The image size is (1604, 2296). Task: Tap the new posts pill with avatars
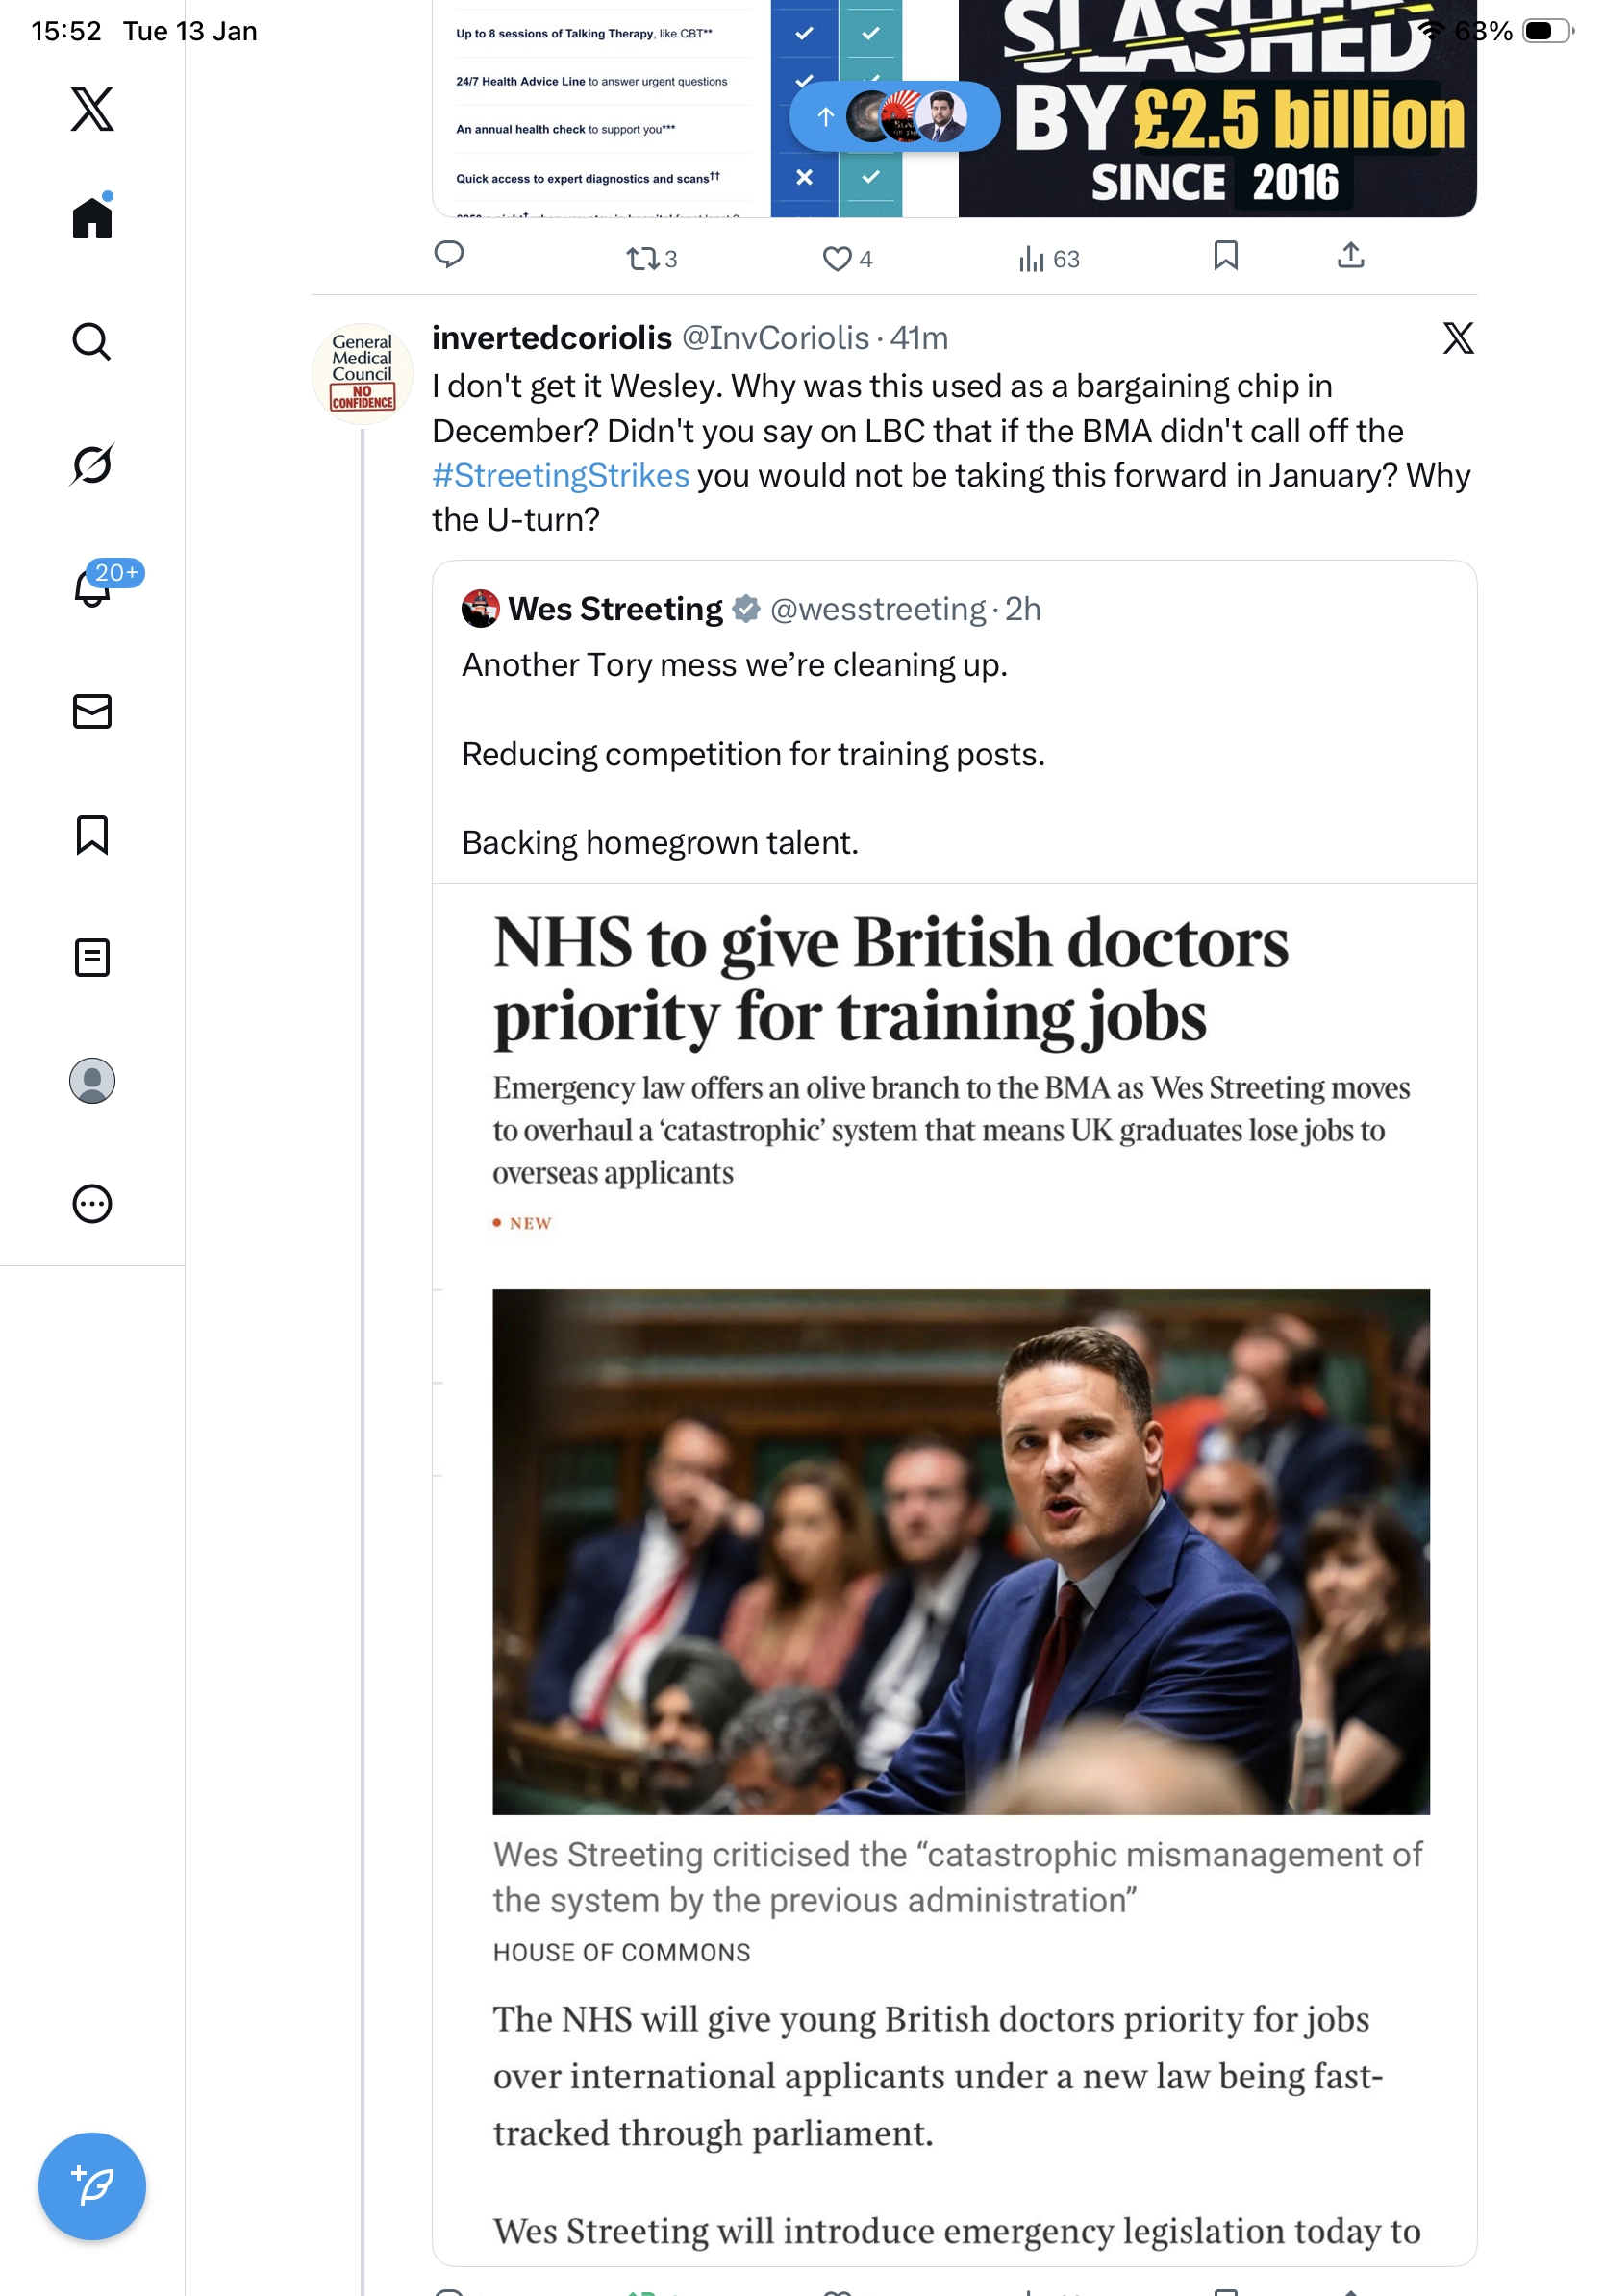894,117
